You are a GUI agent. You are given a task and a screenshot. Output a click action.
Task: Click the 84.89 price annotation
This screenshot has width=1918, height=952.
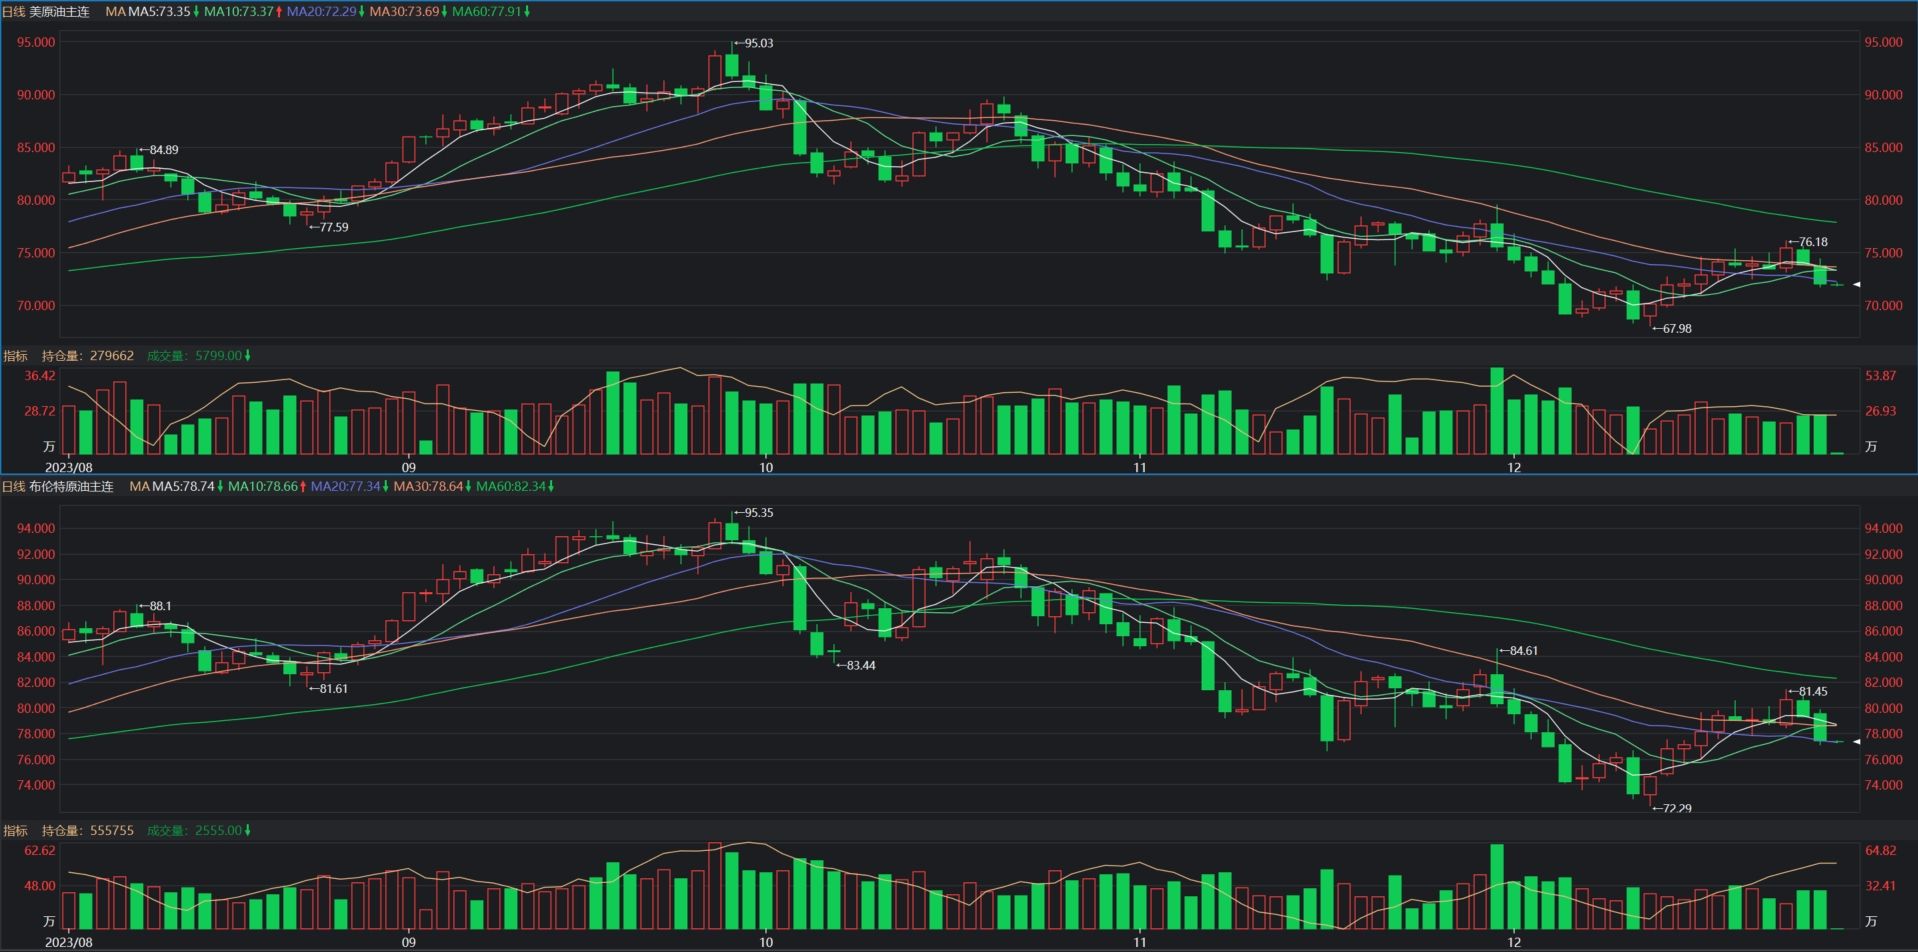coord(159,150)
